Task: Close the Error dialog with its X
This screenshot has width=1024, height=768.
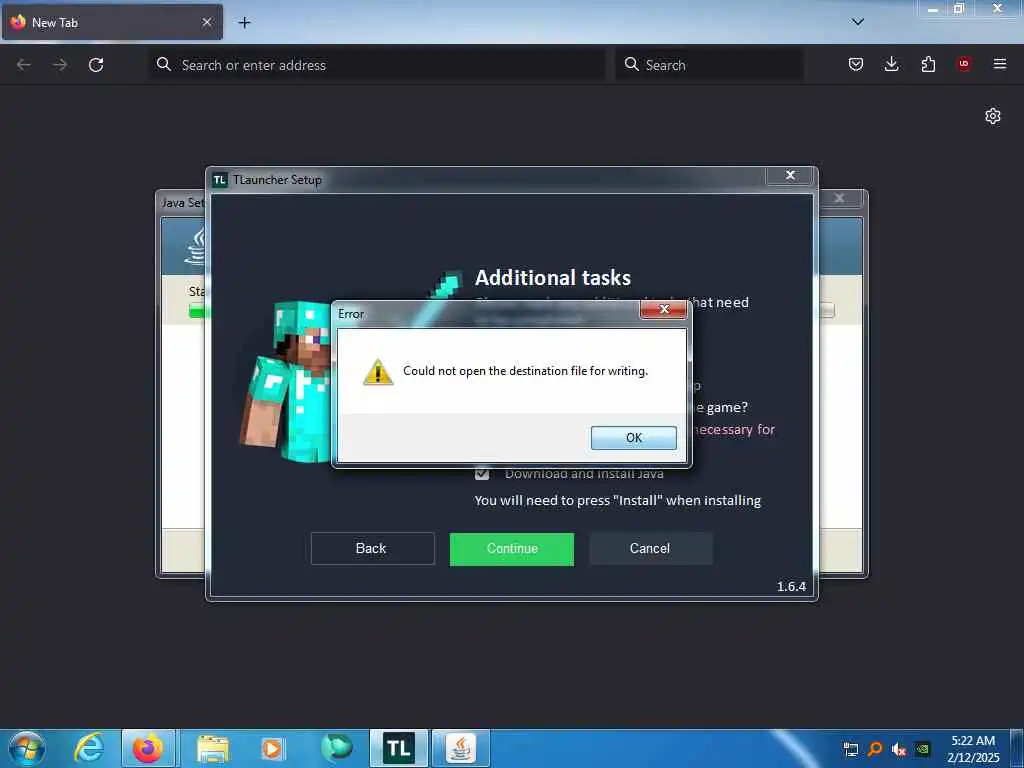Action: [x=664, y=310]
